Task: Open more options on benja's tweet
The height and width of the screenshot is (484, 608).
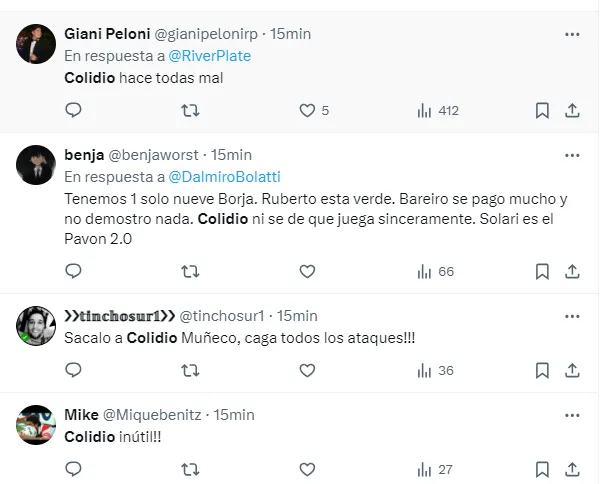Action: click(572, 155)
